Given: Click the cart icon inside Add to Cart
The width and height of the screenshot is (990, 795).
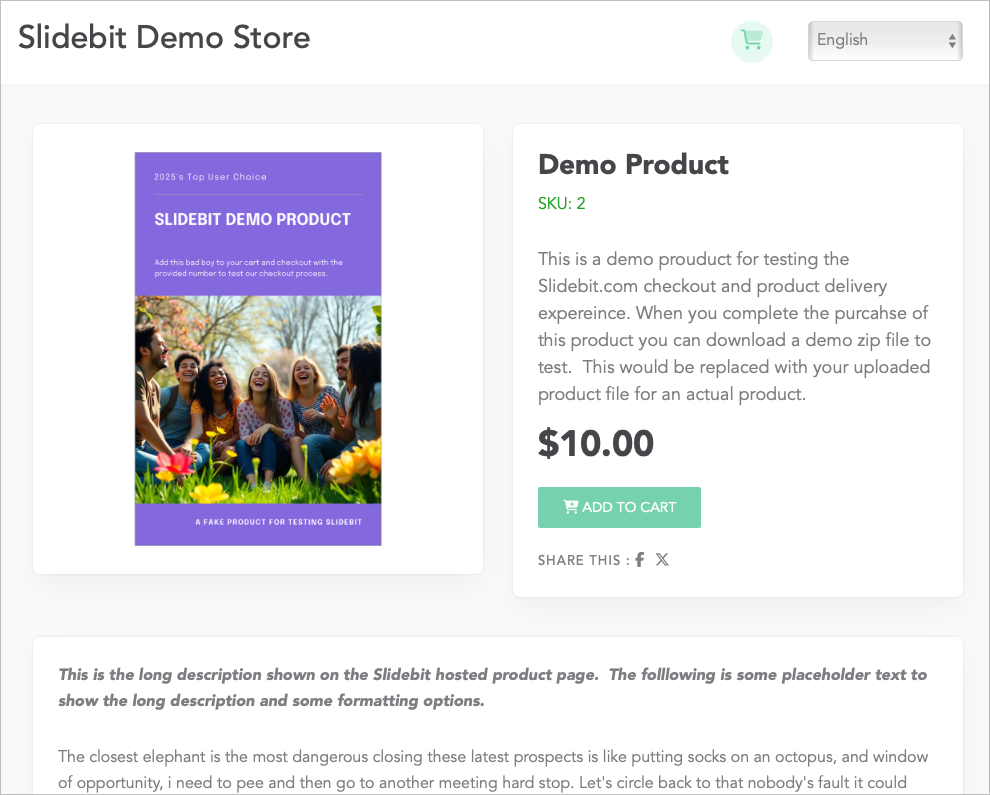Looking at the screenshot, I should (571, 507).
